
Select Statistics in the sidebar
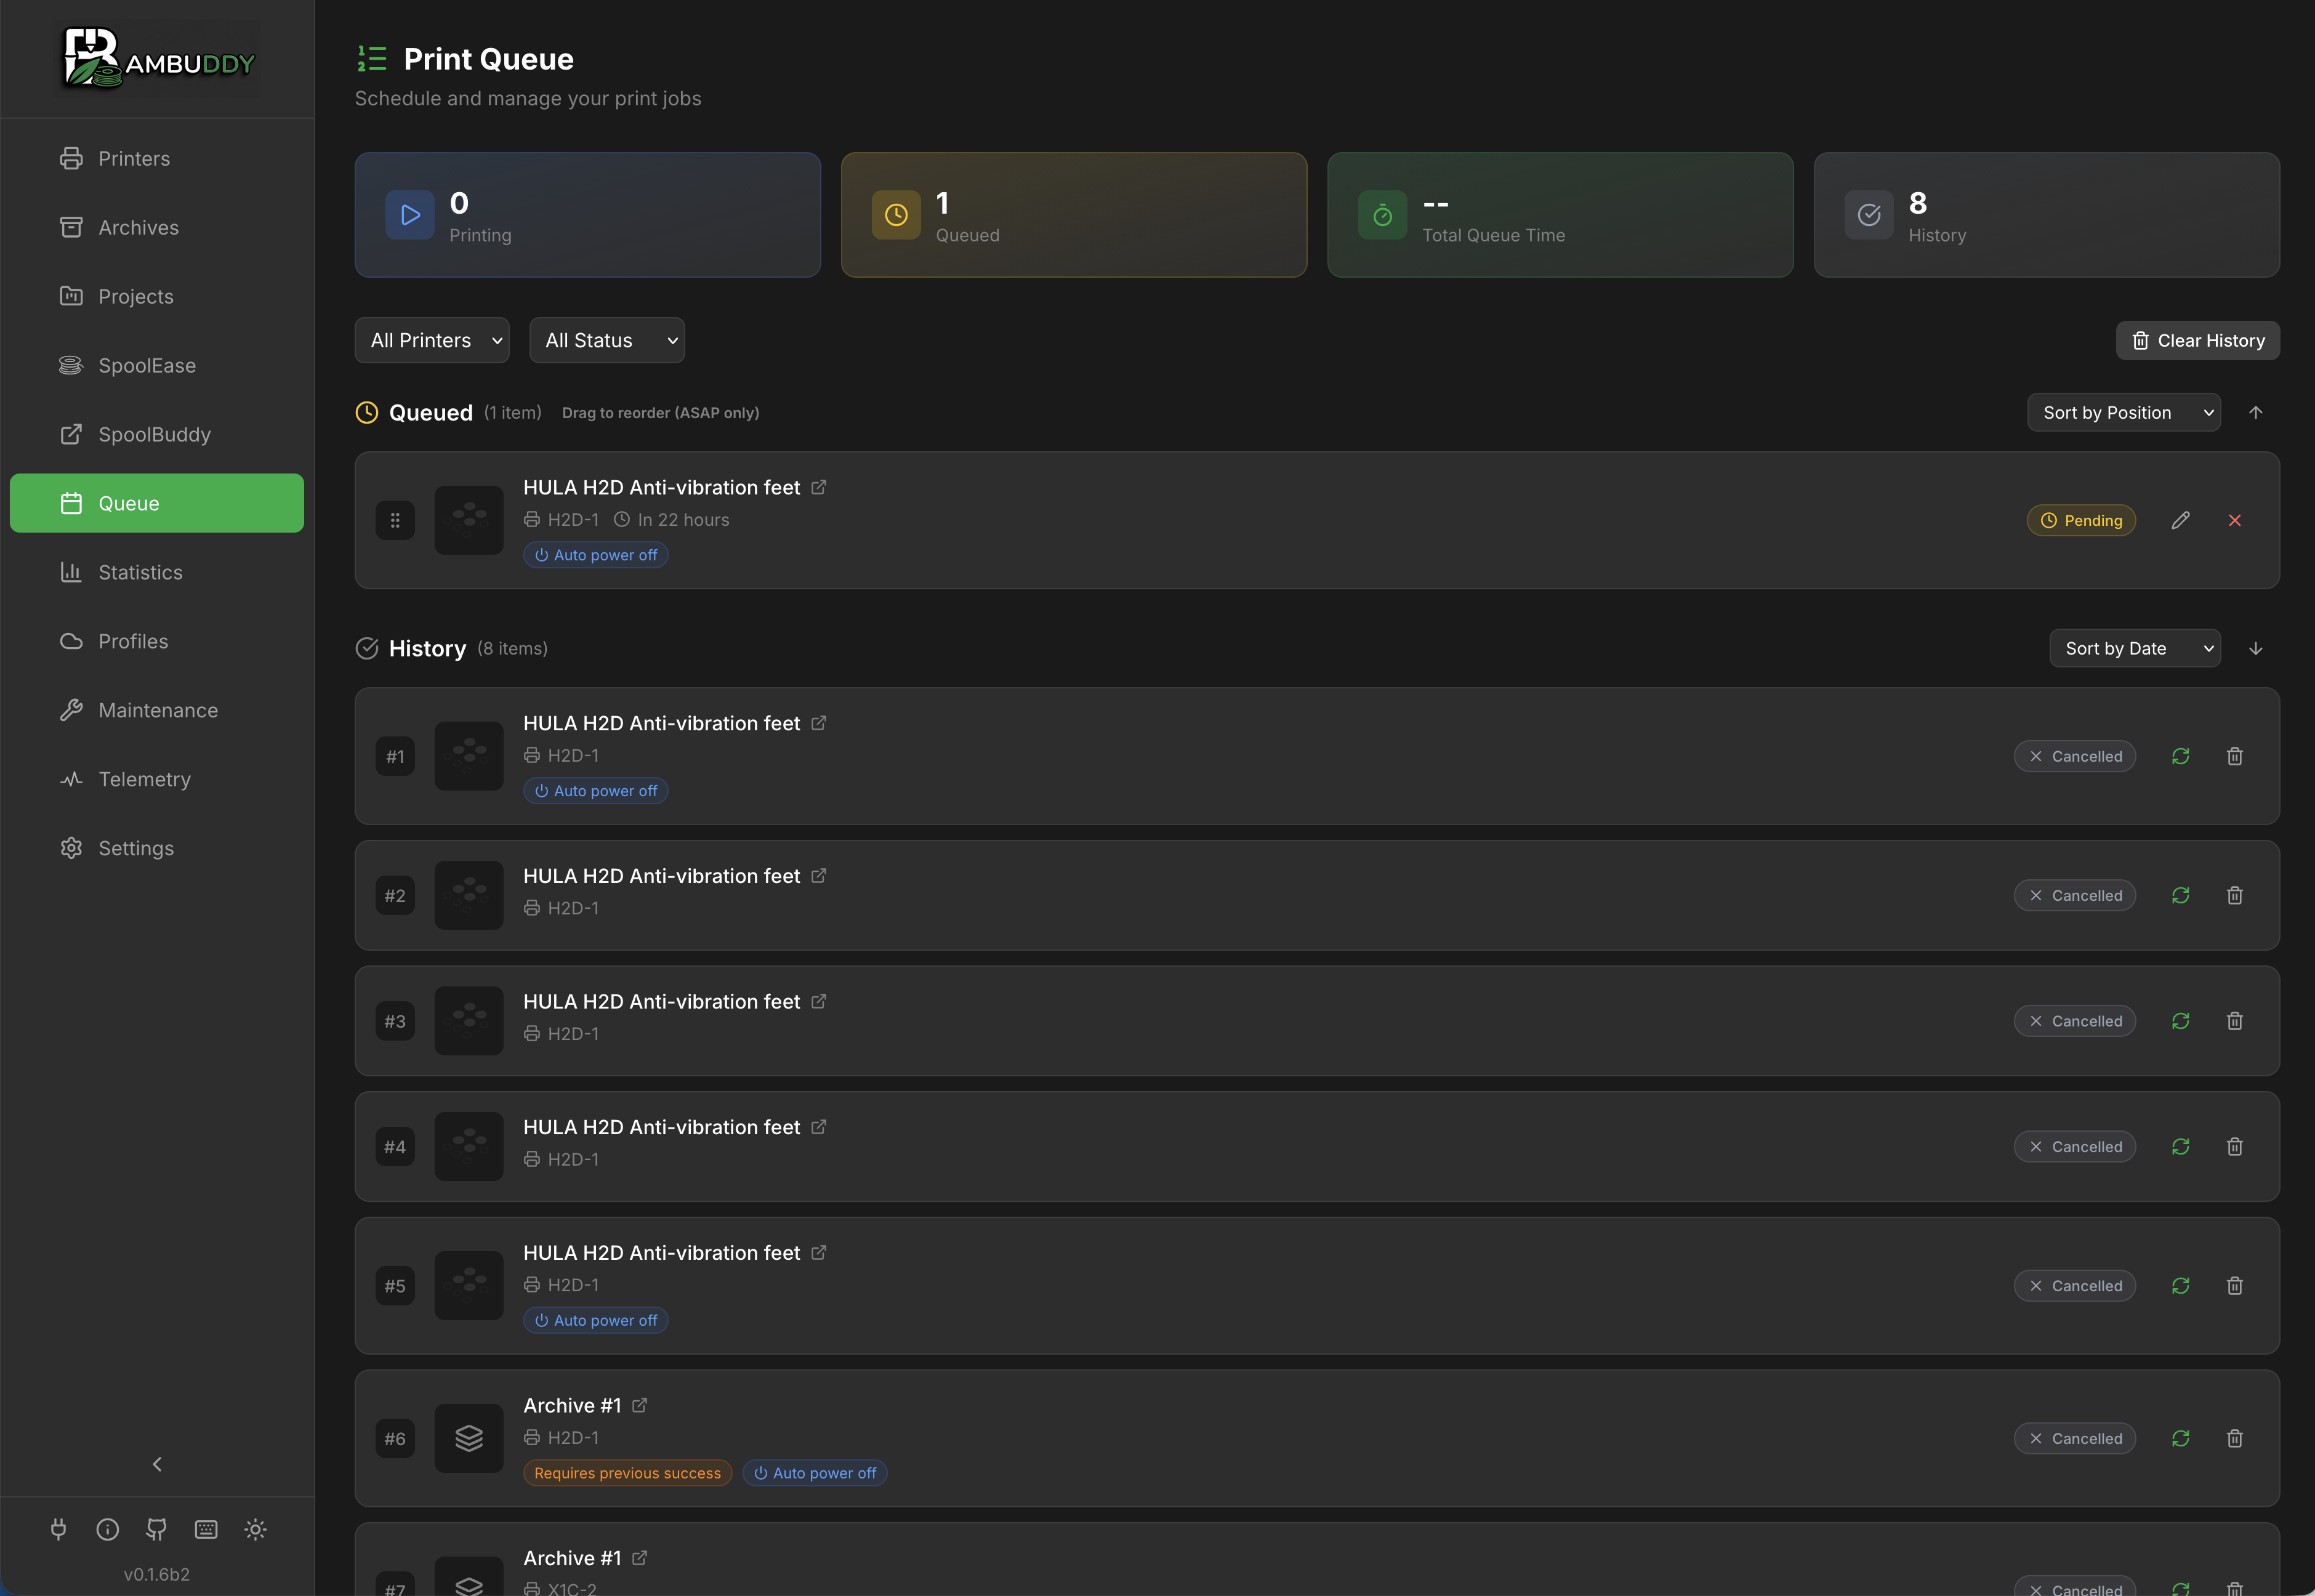[140, 572]
